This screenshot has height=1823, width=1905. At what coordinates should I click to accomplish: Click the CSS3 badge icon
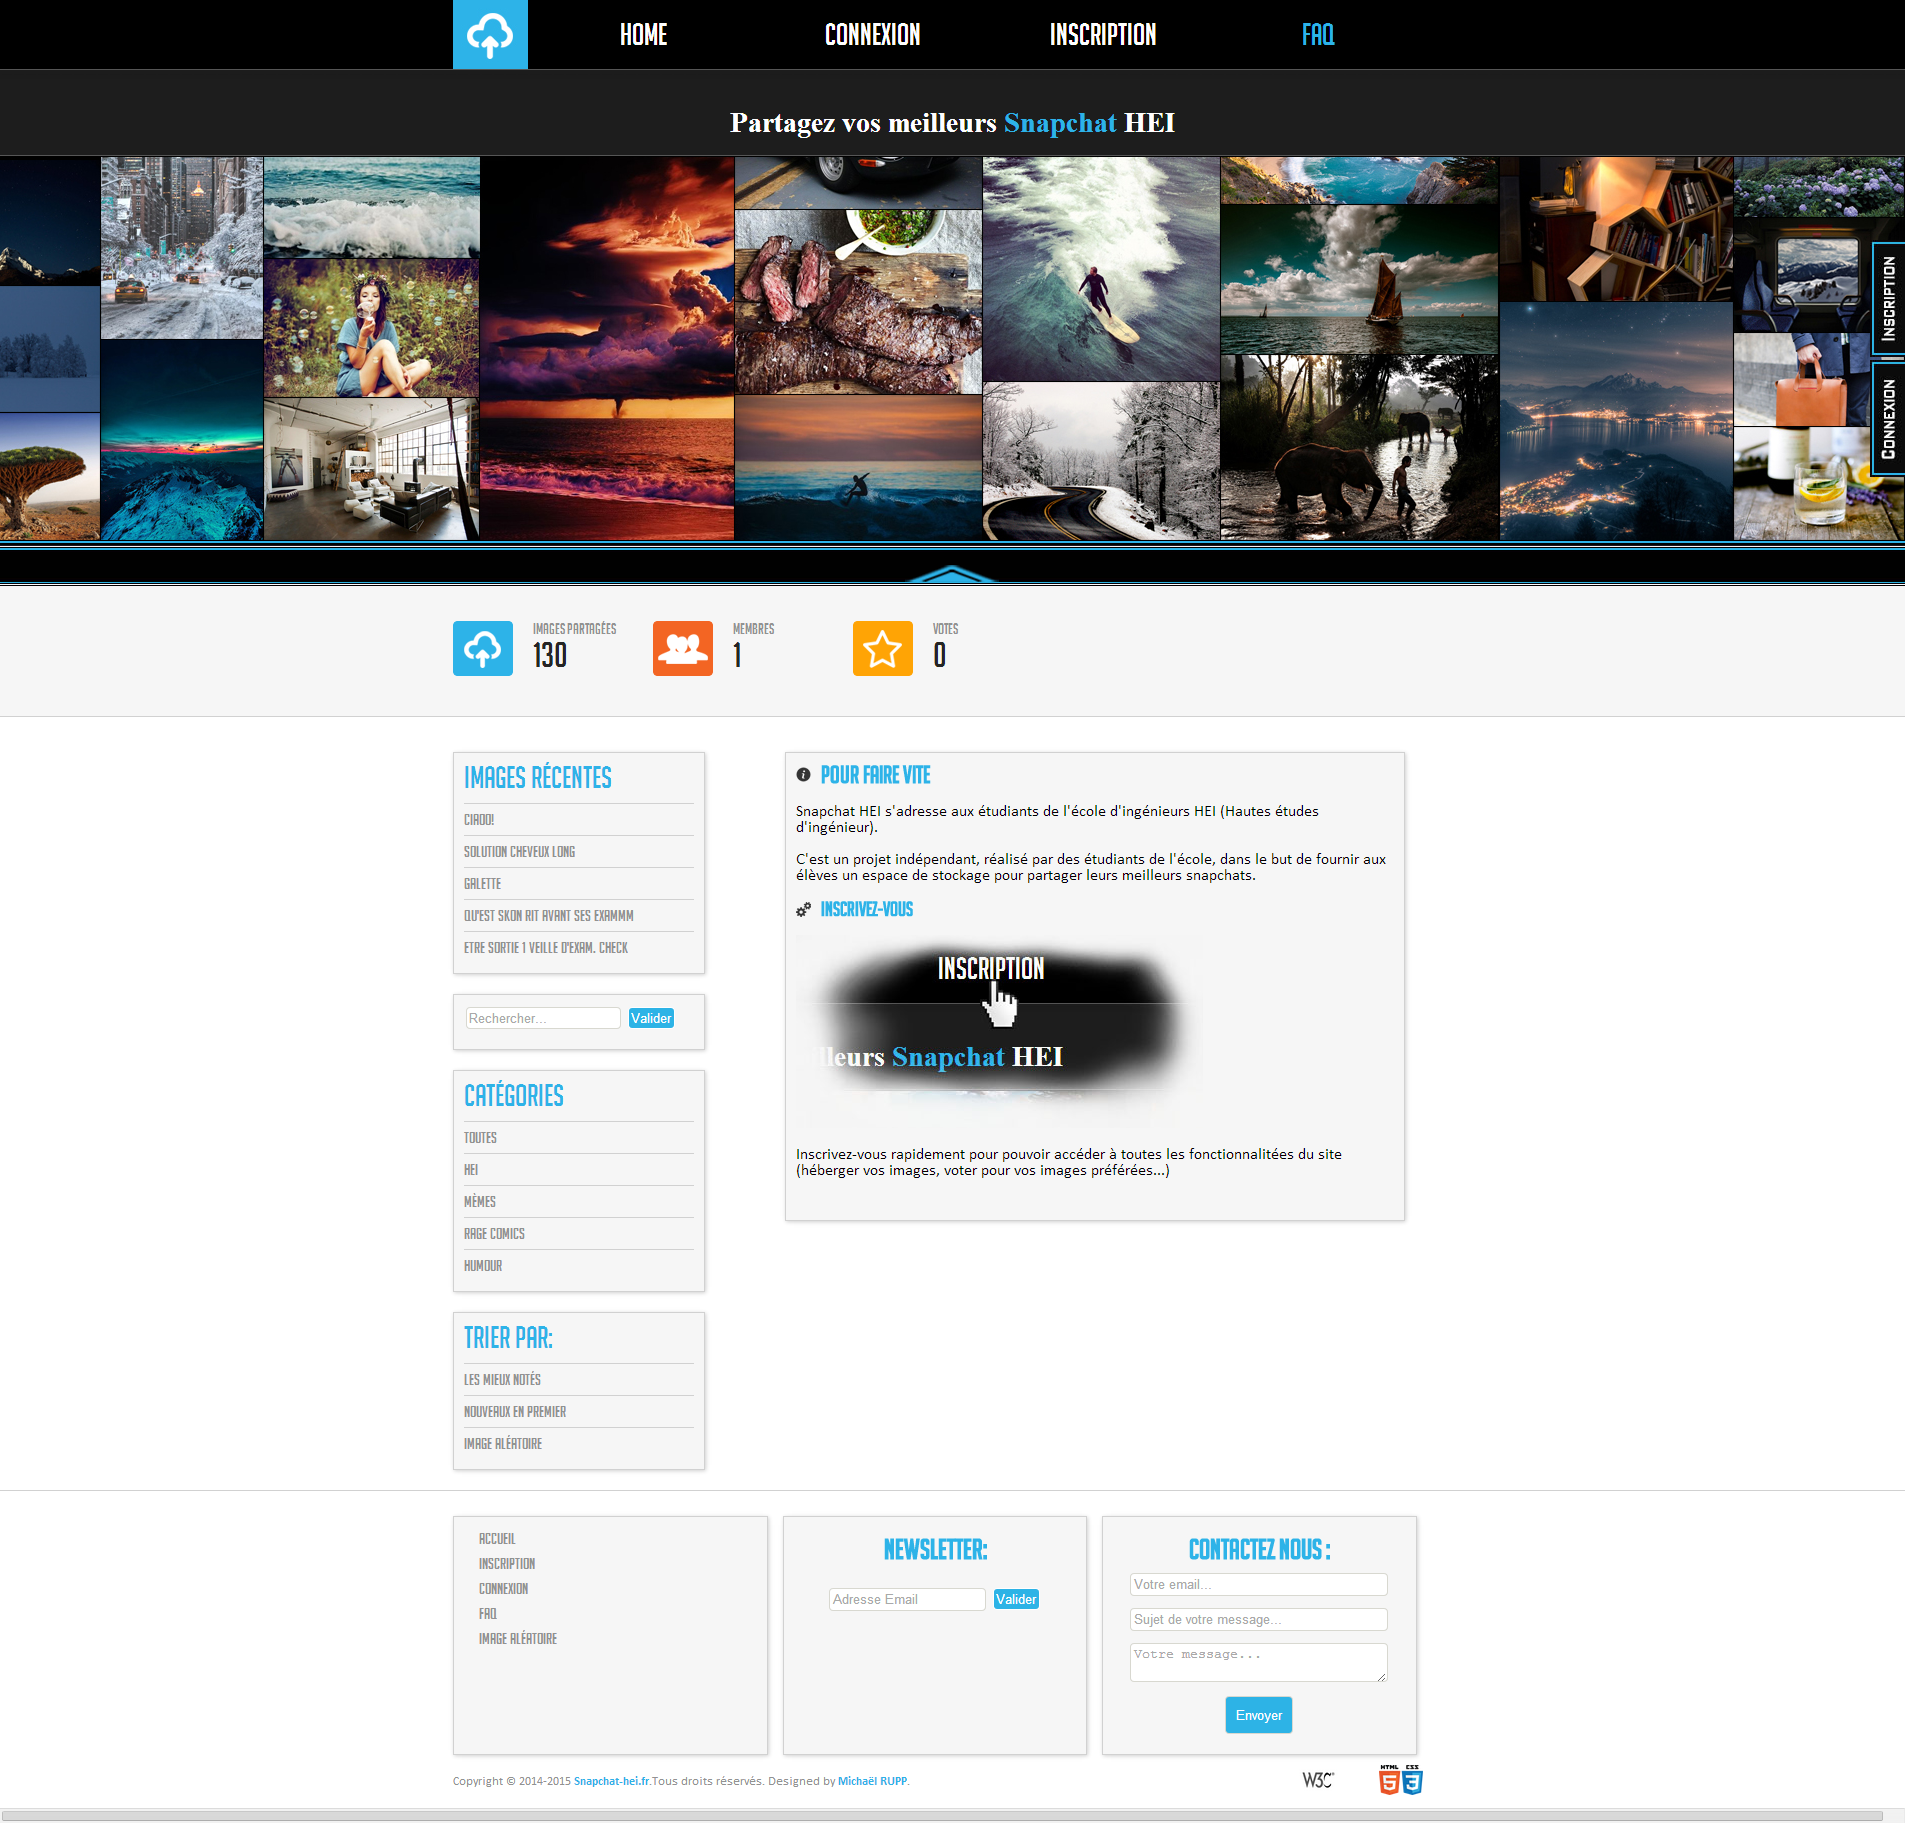coord(1412,1780)
